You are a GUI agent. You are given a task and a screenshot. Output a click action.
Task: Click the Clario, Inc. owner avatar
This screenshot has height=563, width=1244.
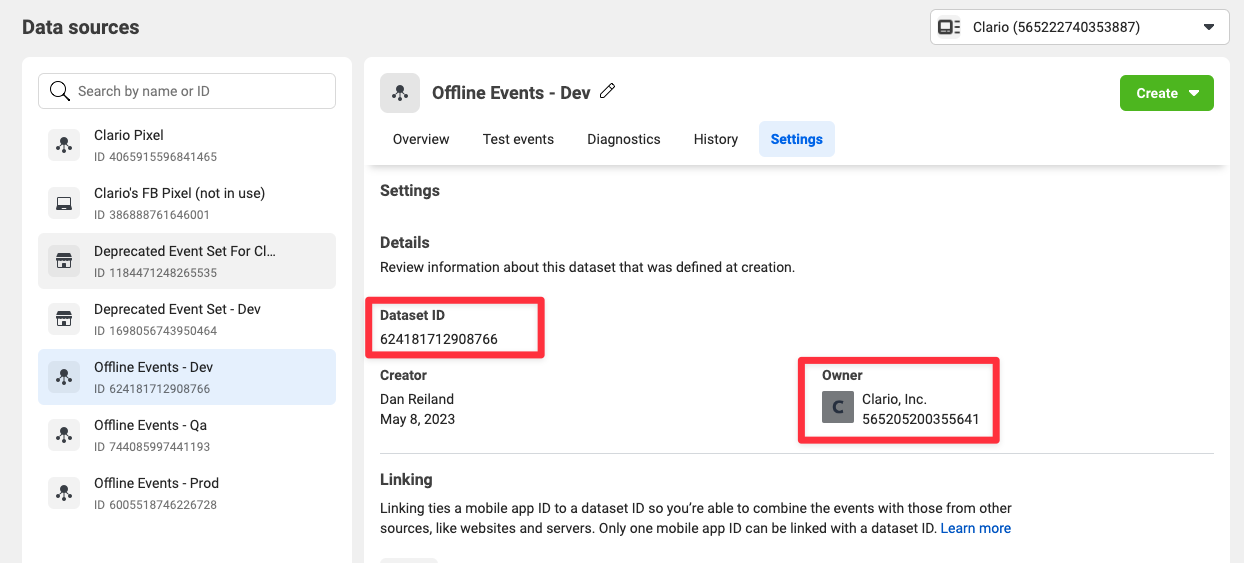click(x=838, y=408)
